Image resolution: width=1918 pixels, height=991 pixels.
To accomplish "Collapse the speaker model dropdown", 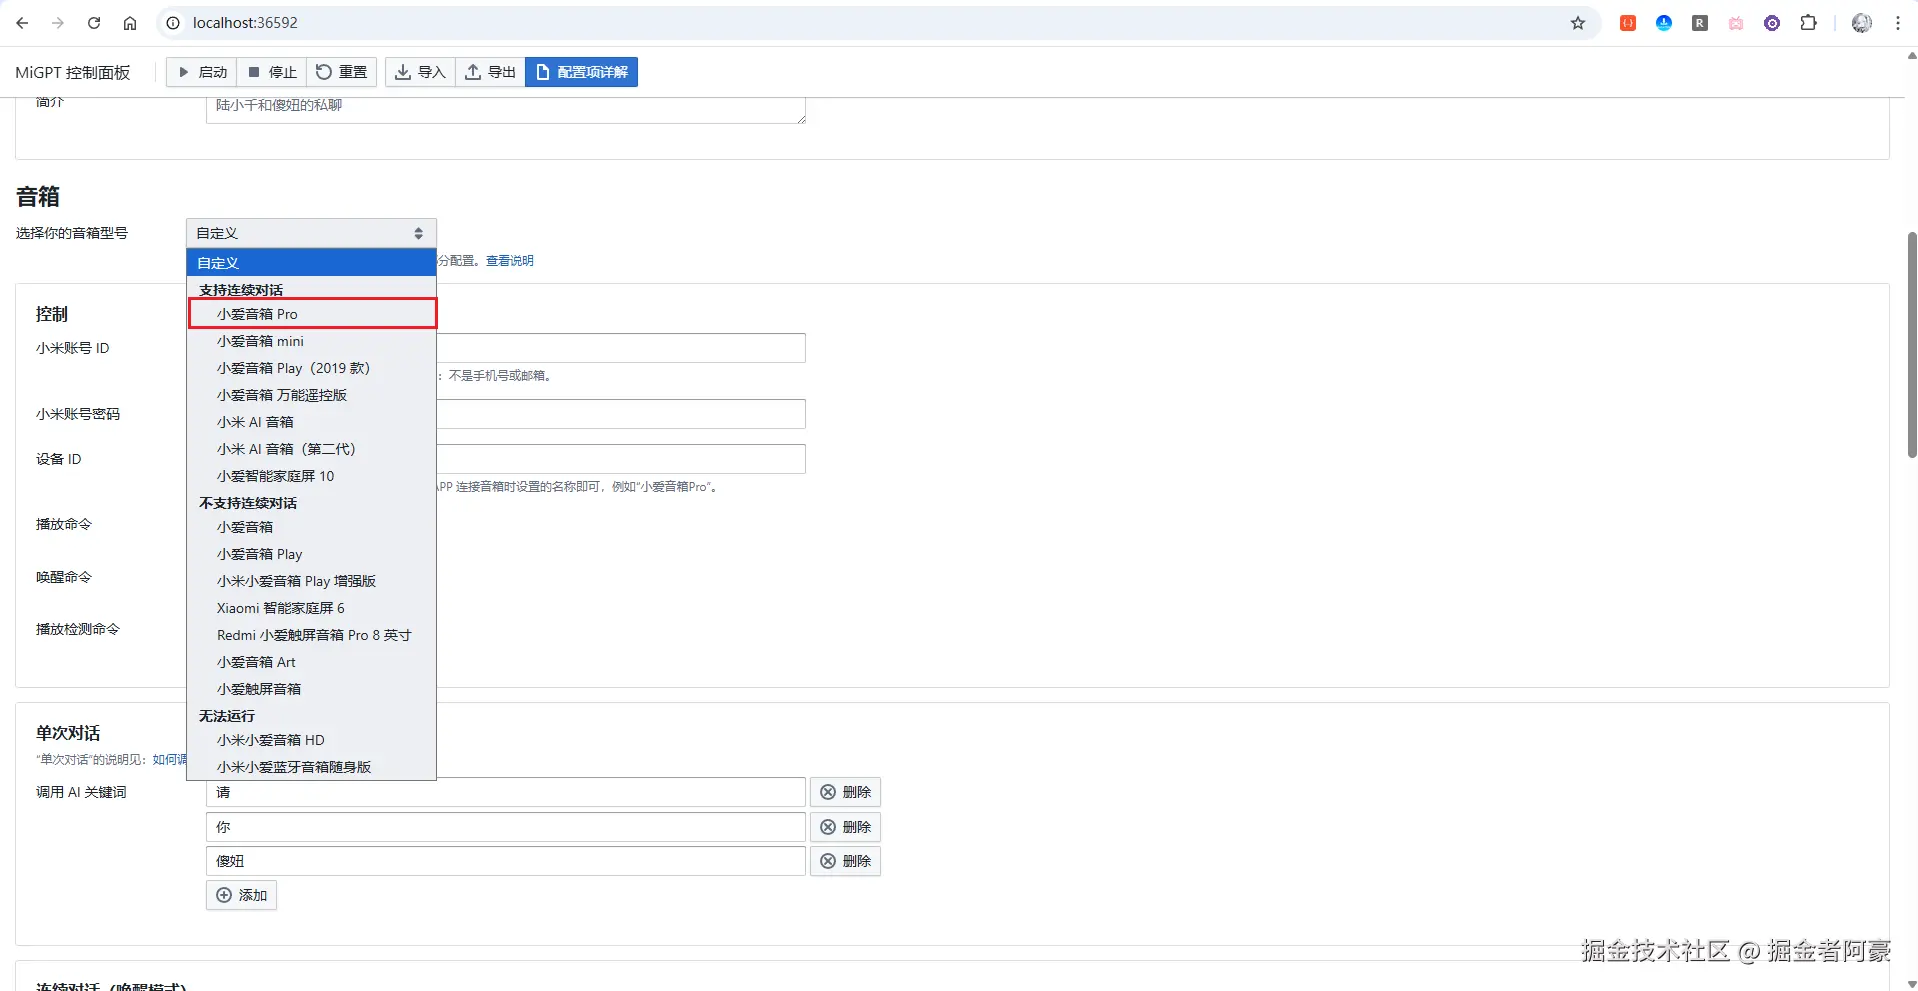I will pyautogui.click(x=311, y=233).
